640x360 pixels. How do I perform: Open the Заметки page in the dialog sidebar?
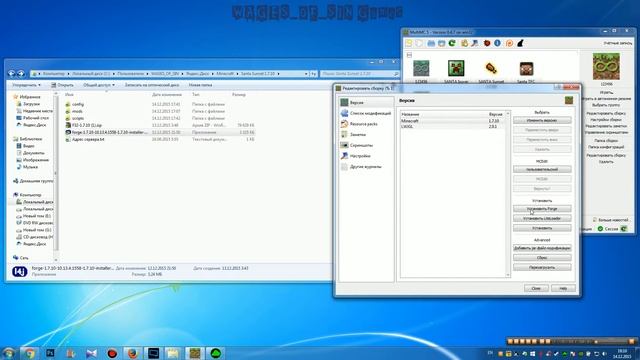click(366, 134)
